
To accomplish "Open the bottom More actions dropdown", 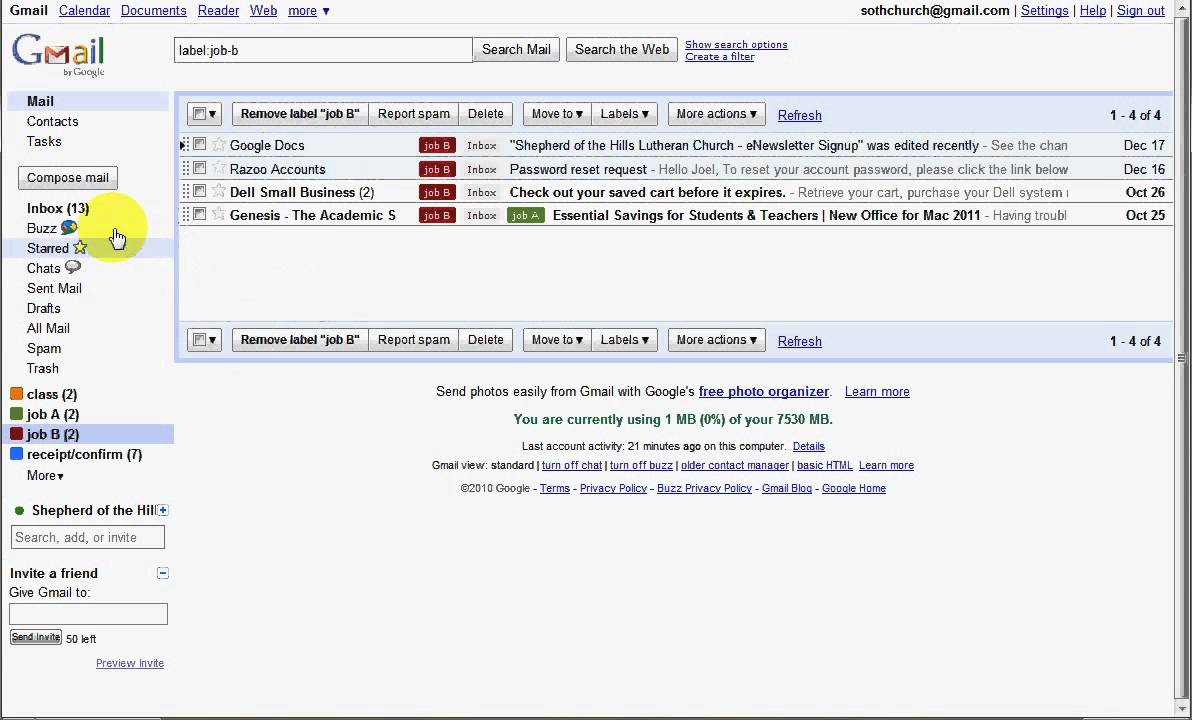I will pyautogui.click(x=716, y=340).
